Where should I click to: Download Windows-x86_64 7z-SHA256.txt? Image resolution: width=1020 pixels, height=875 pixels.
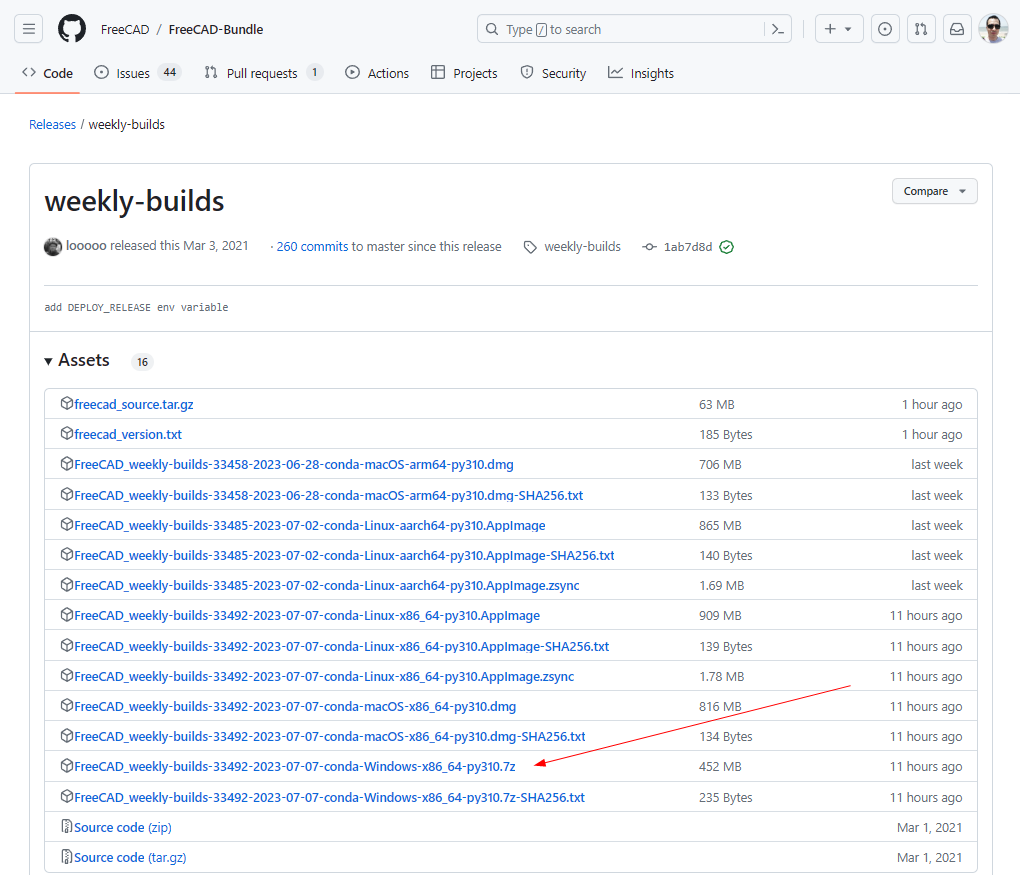click(329, 797)
